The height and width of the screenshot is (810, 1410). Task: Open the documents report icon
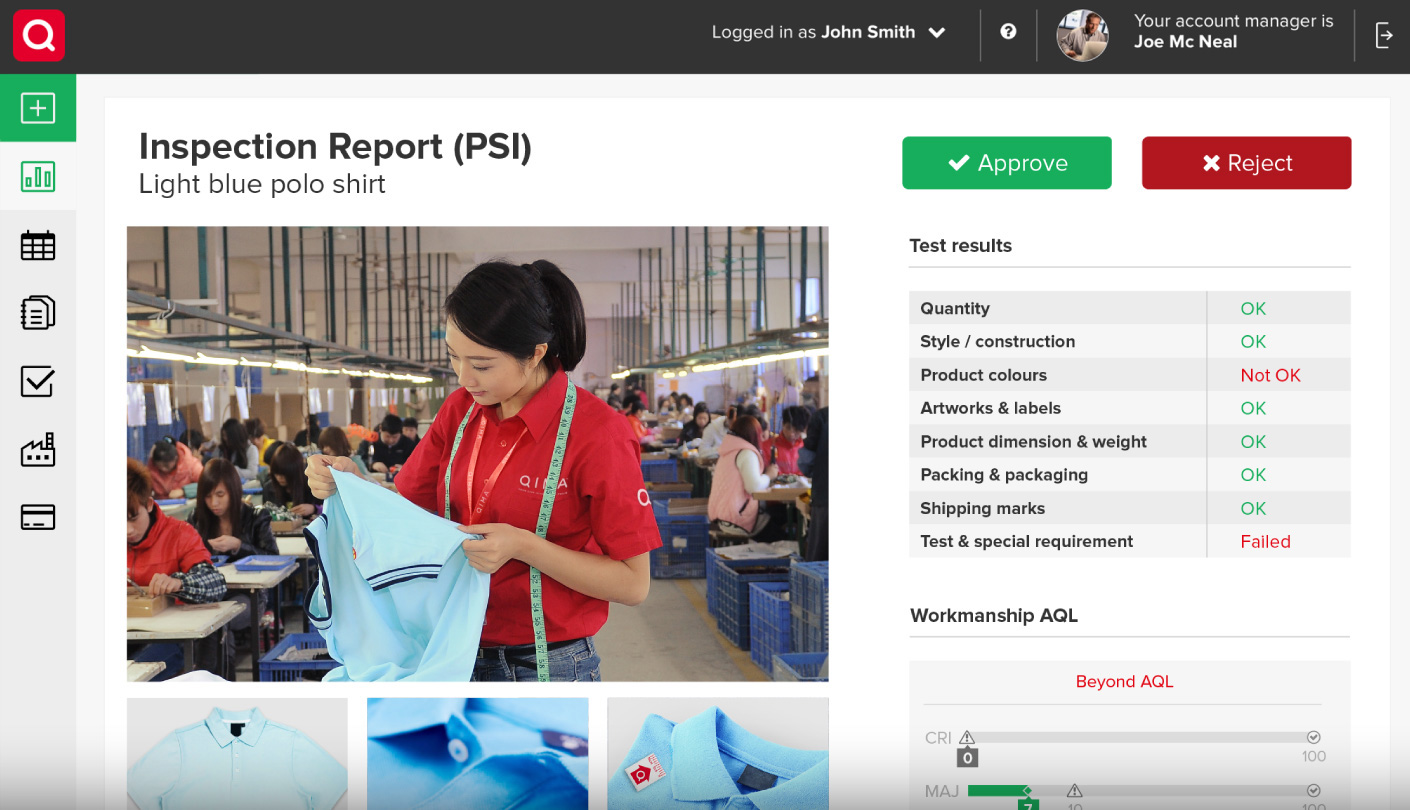(x=38, y=313)
